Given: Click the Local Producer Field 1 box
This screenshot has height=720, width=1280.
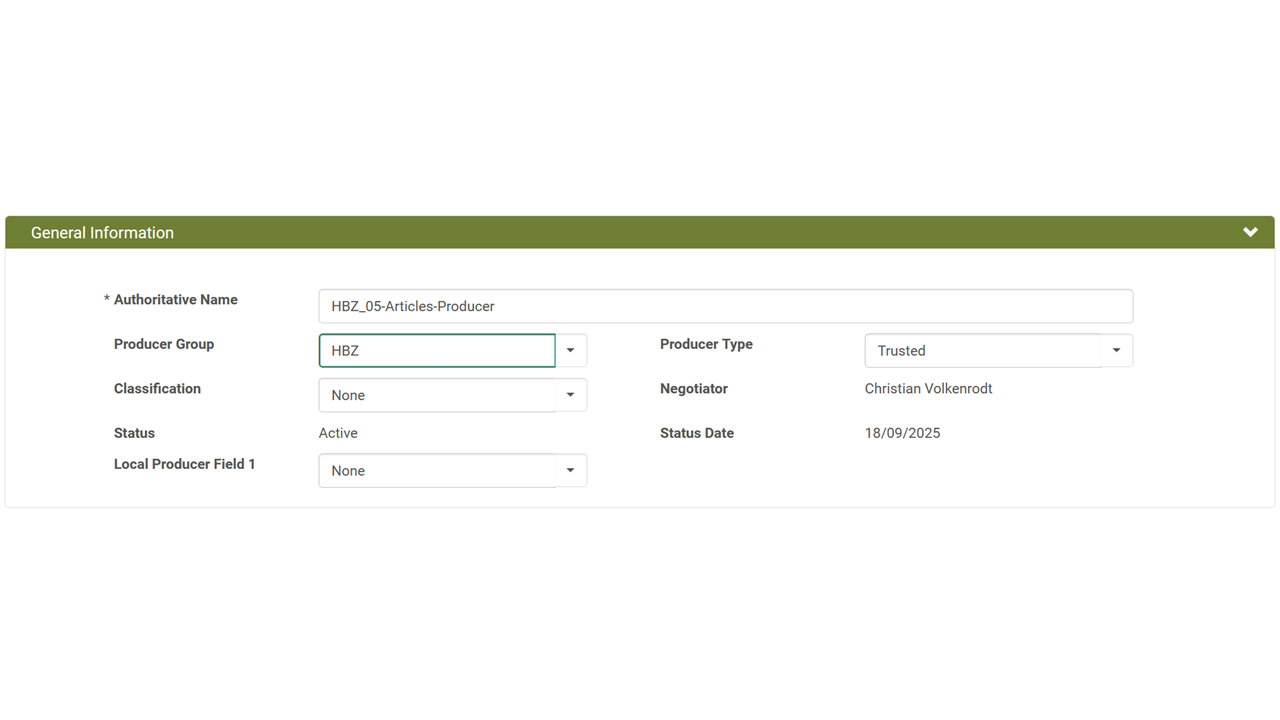Looking at the screenshot, I should tap(437, 471).
